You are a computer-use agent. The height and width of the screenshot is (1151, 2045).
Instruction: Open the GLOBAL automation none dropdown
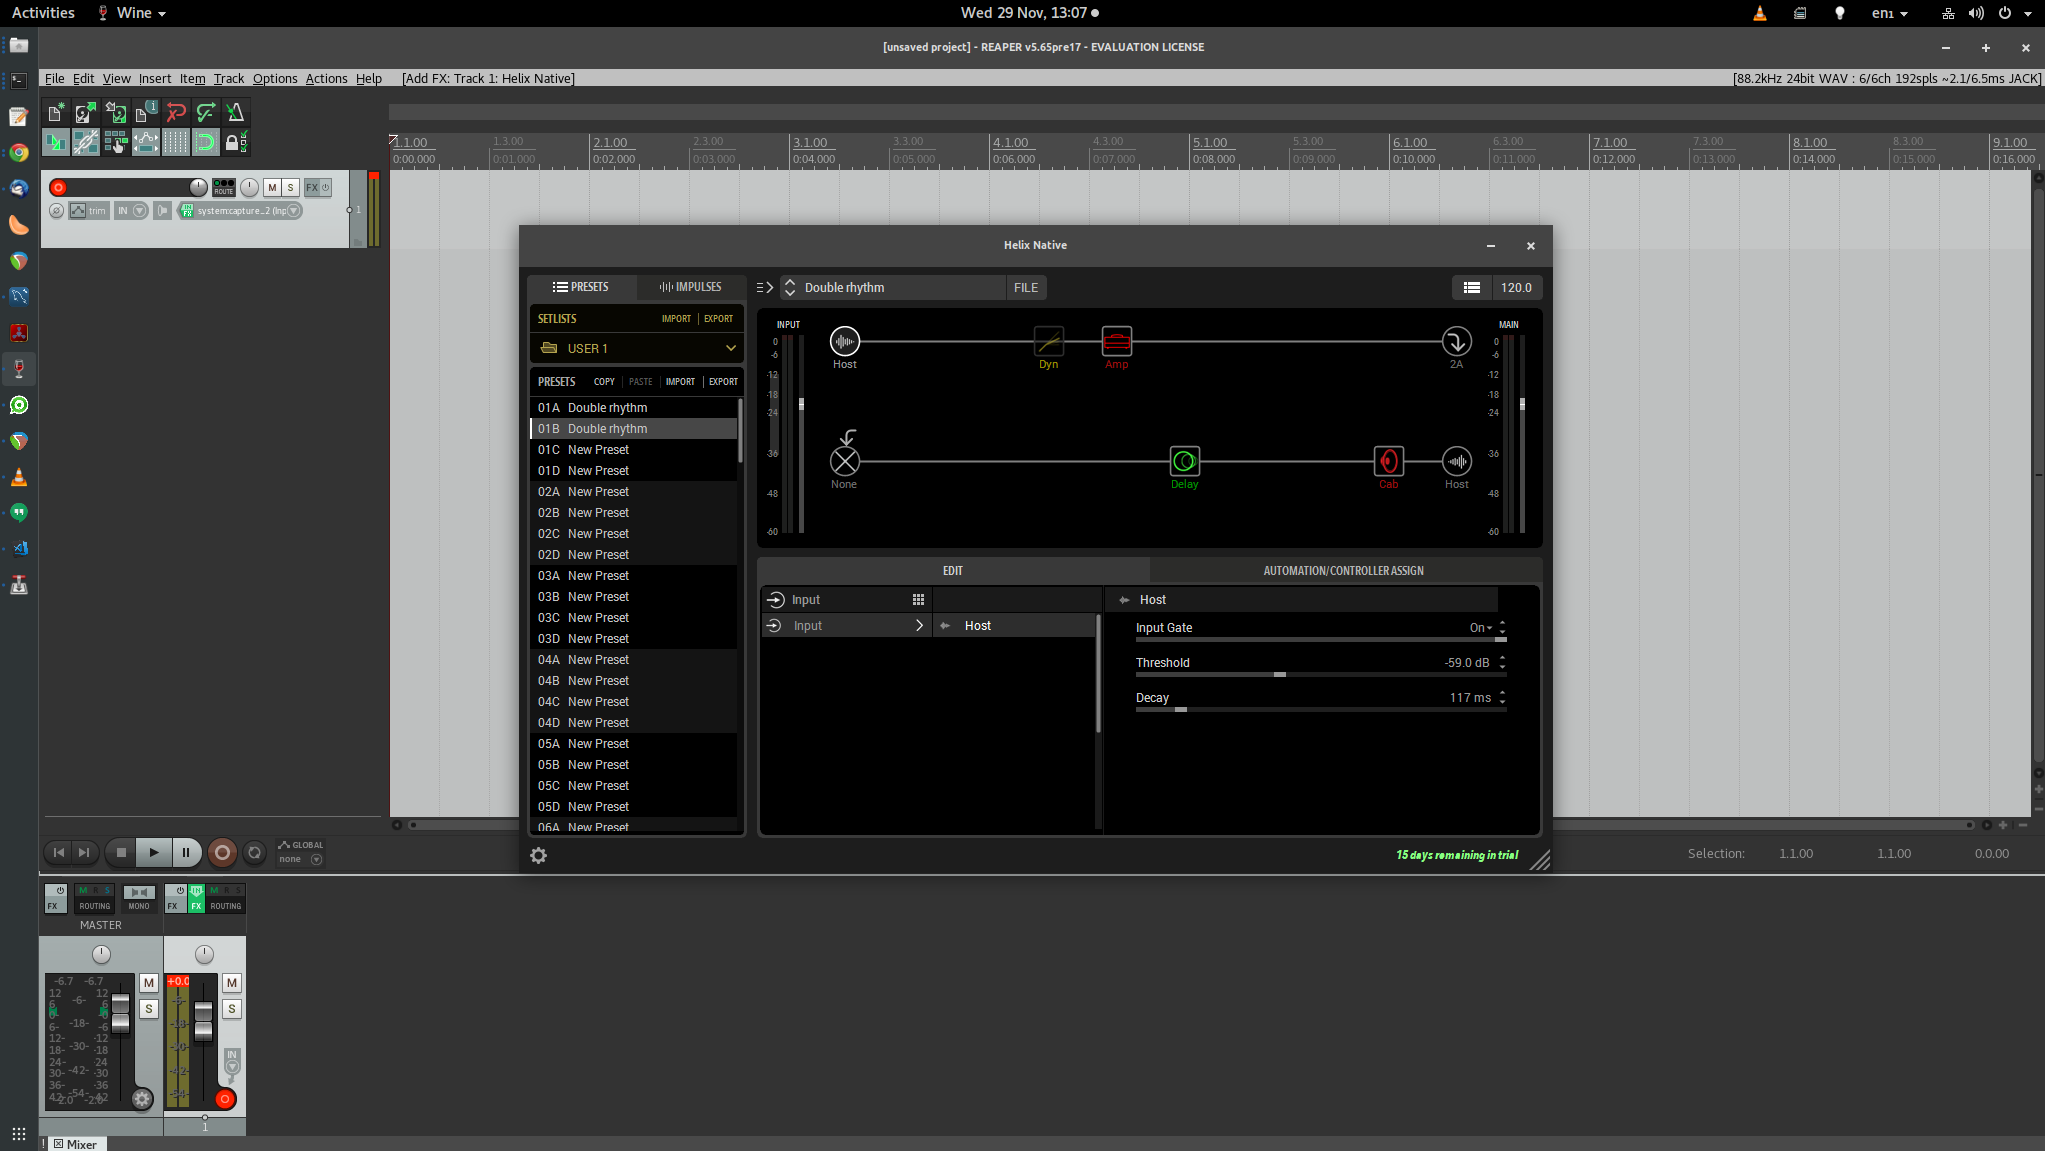tap(300, 859)
